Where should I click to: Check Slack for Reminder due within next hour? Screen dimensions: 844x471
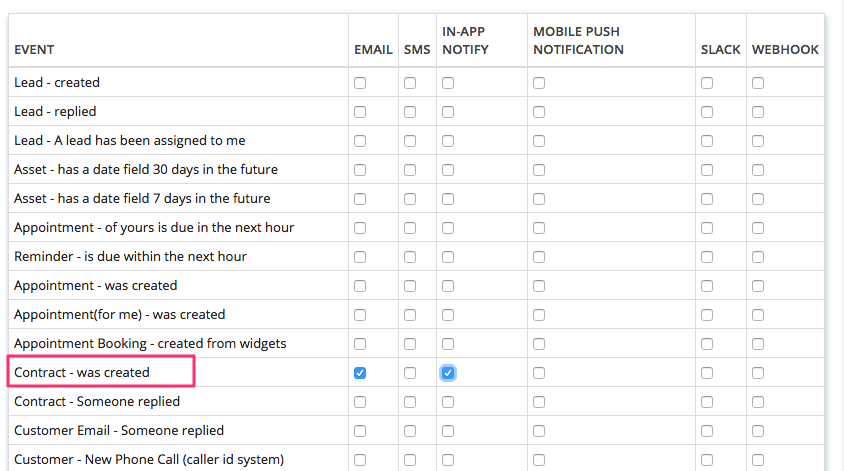(707, 257)
